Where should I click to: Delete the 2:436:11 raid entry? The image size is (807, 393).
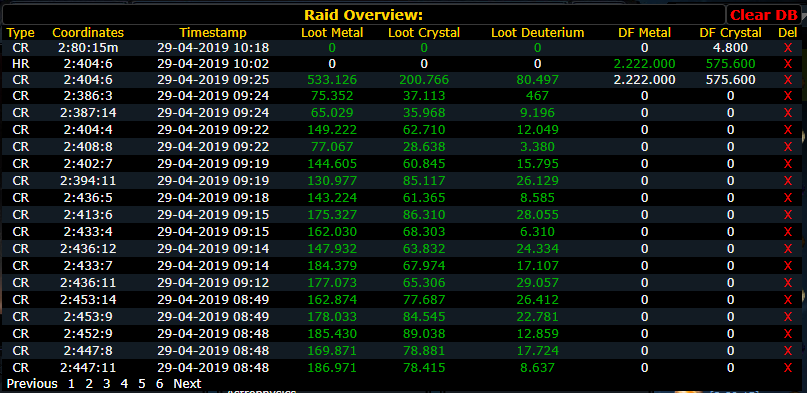click(787, 282)
